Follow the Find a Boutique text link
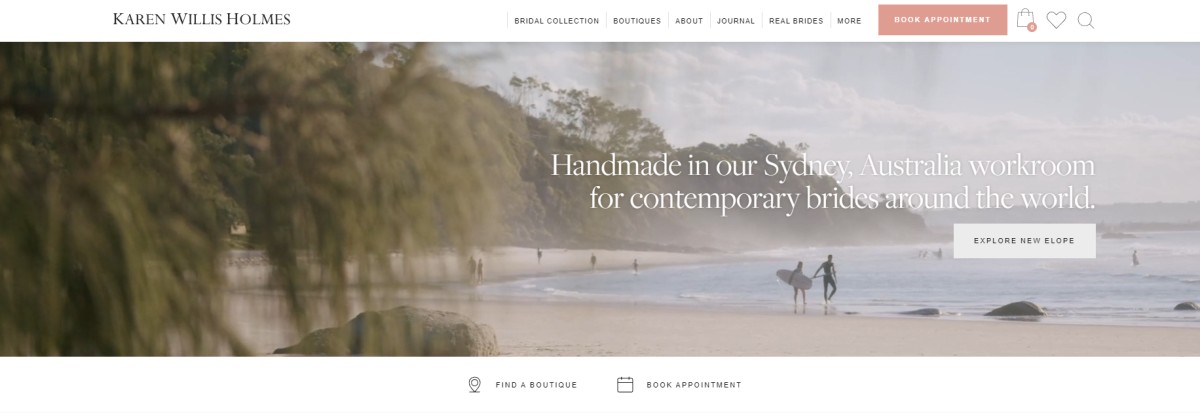 point(537,385)
